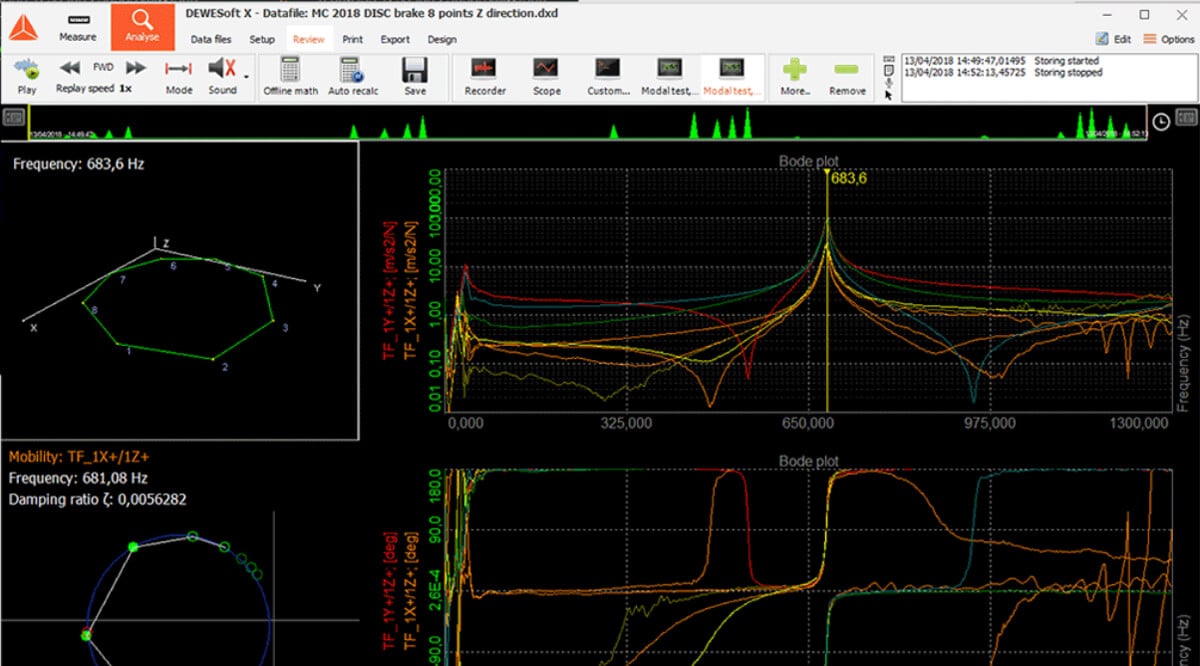This screenshot has height=666, width=1200.
Task: Click the yellow timeline position cursor
Action: click(x=29, y=122)
